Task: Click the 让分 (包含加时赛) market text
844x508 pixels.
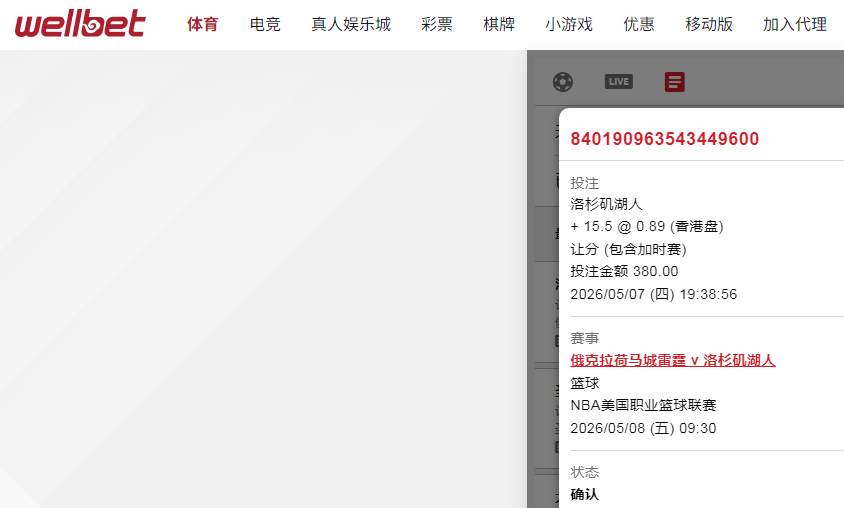Action: tap(628, 249)
